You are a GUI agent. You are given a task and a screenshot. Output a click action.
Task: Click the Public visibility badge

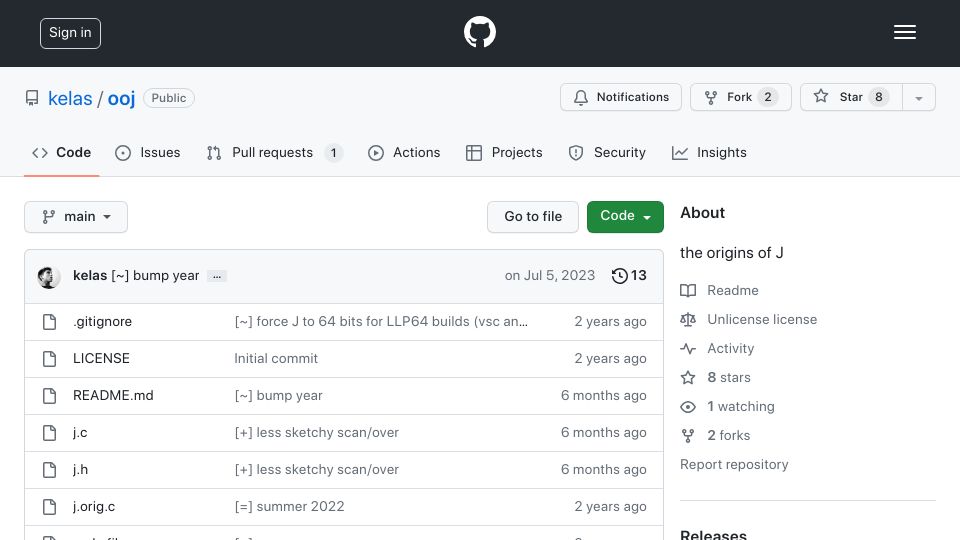[x=169, y=98]
